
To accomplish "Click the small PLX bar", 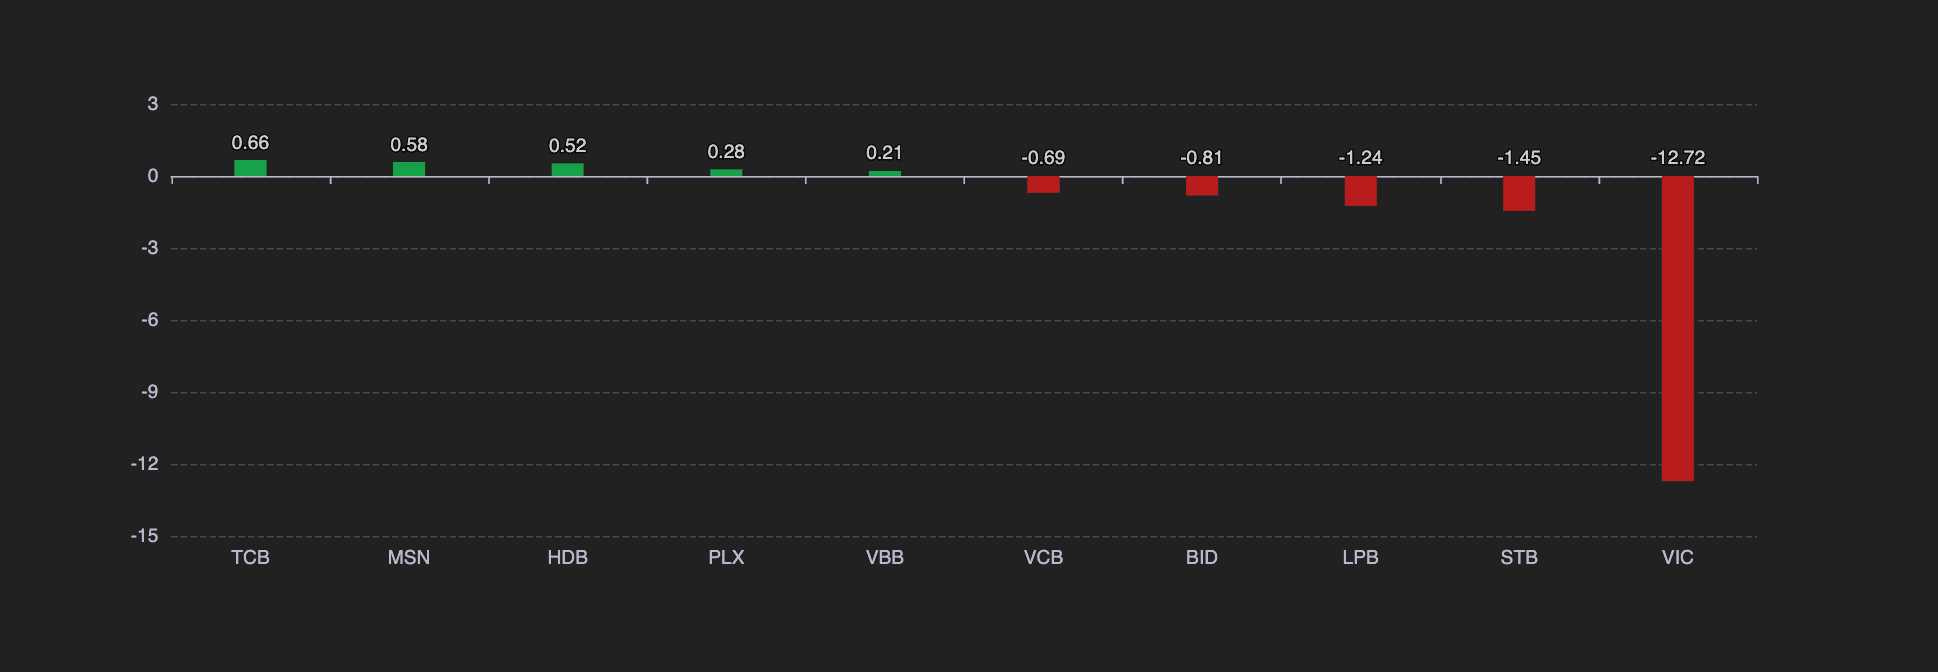I will pyautogui.click(x=726, y=173).
